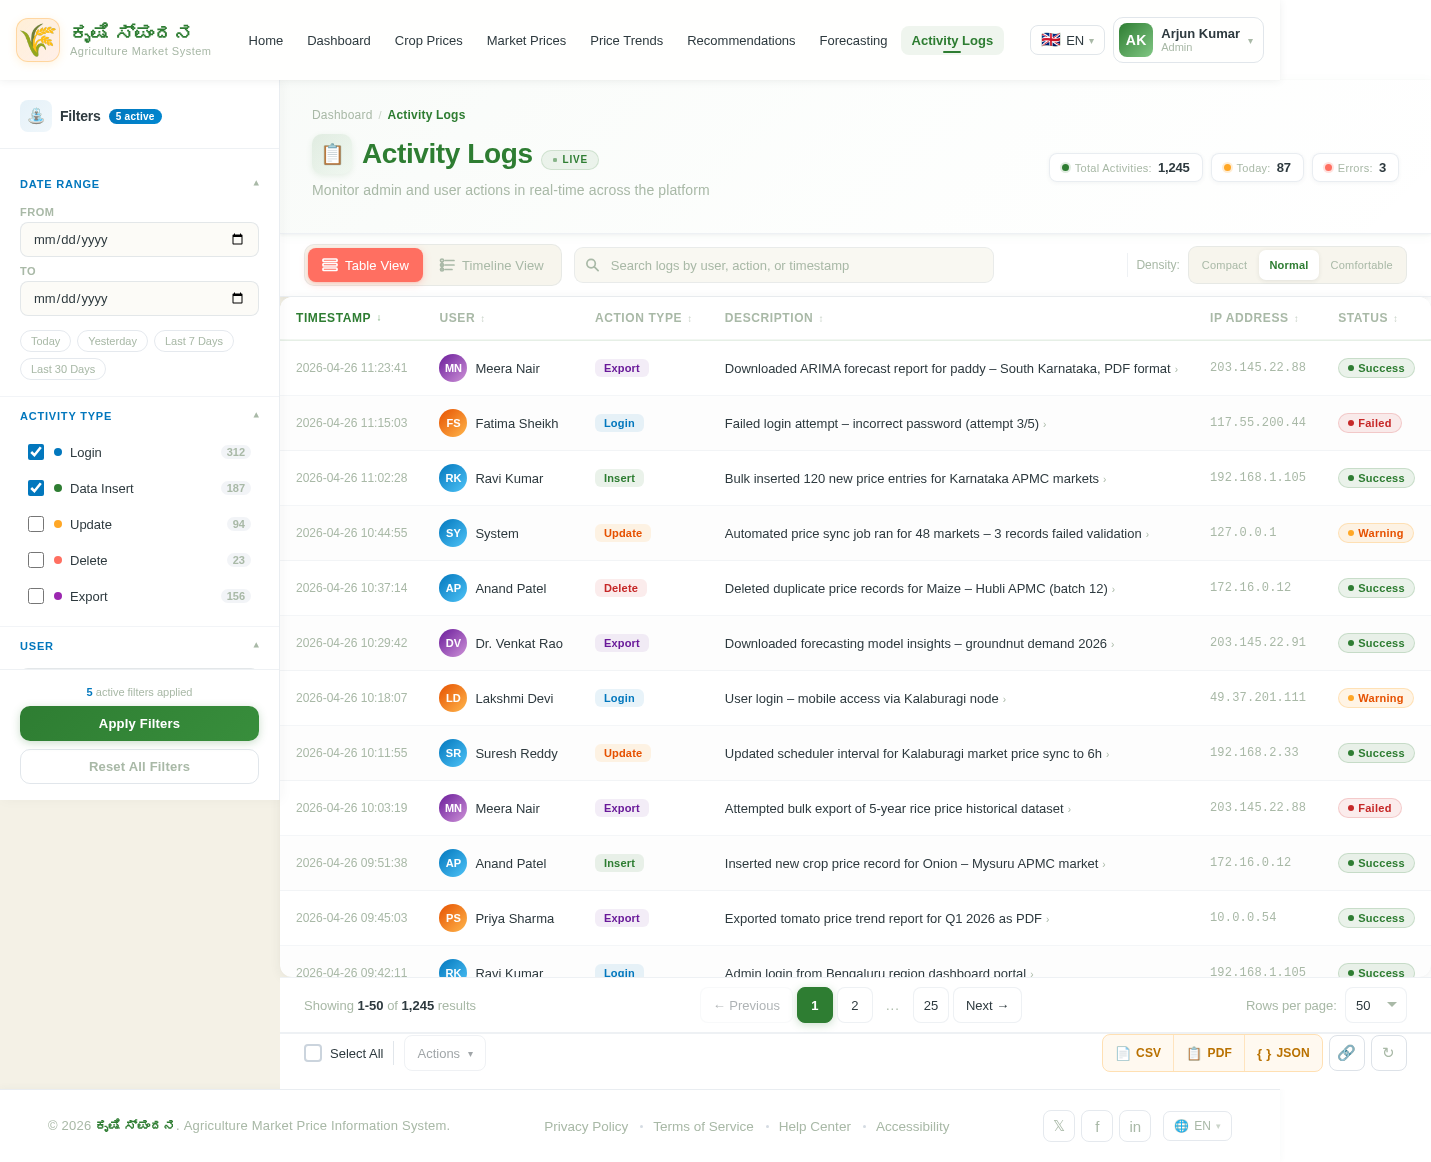
Task: Open the Crop Prices nav item
Action: pos(429,40)
